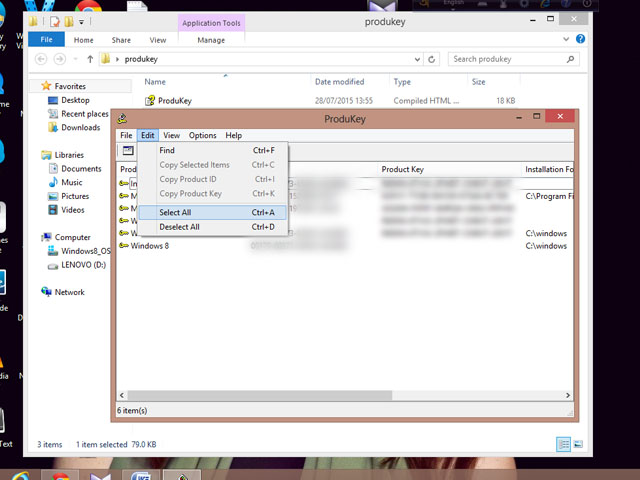The image size is (640, 480).
Task: Choose Select All from Edit menu
Action: tap(212, 212)
